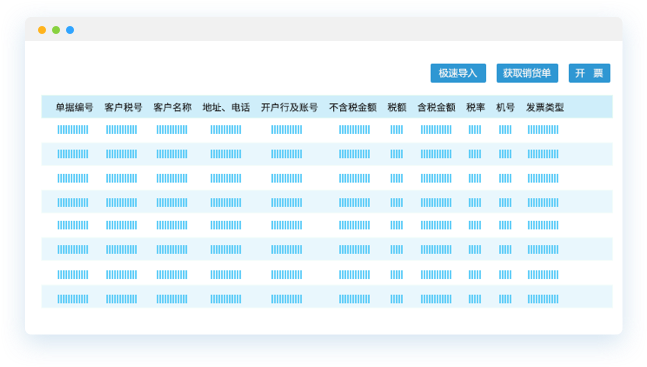Select the 开户行及账号 column header
The image size is (647, 367).
click(x=289, y=107)
